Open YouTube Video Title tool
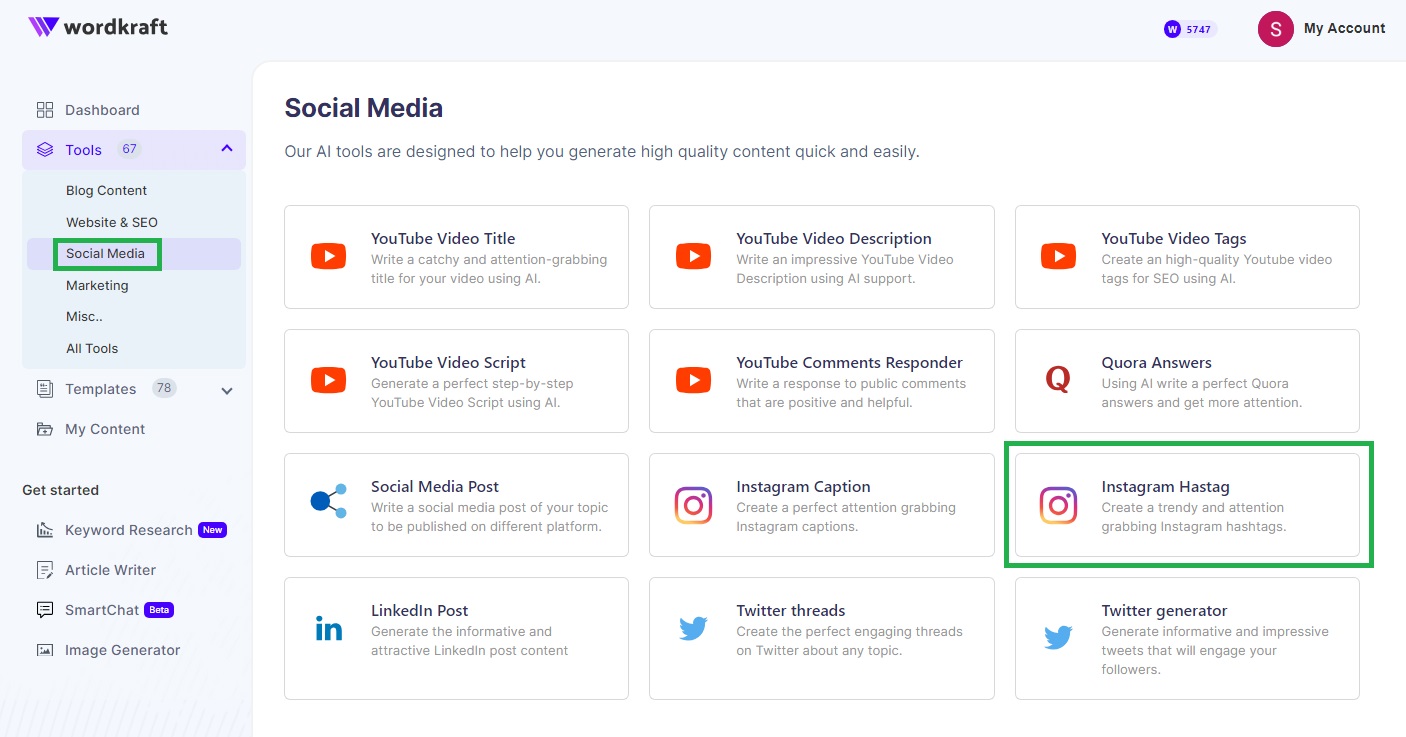The width and height of the screenshot is (1406, 737). coord(456,257)
